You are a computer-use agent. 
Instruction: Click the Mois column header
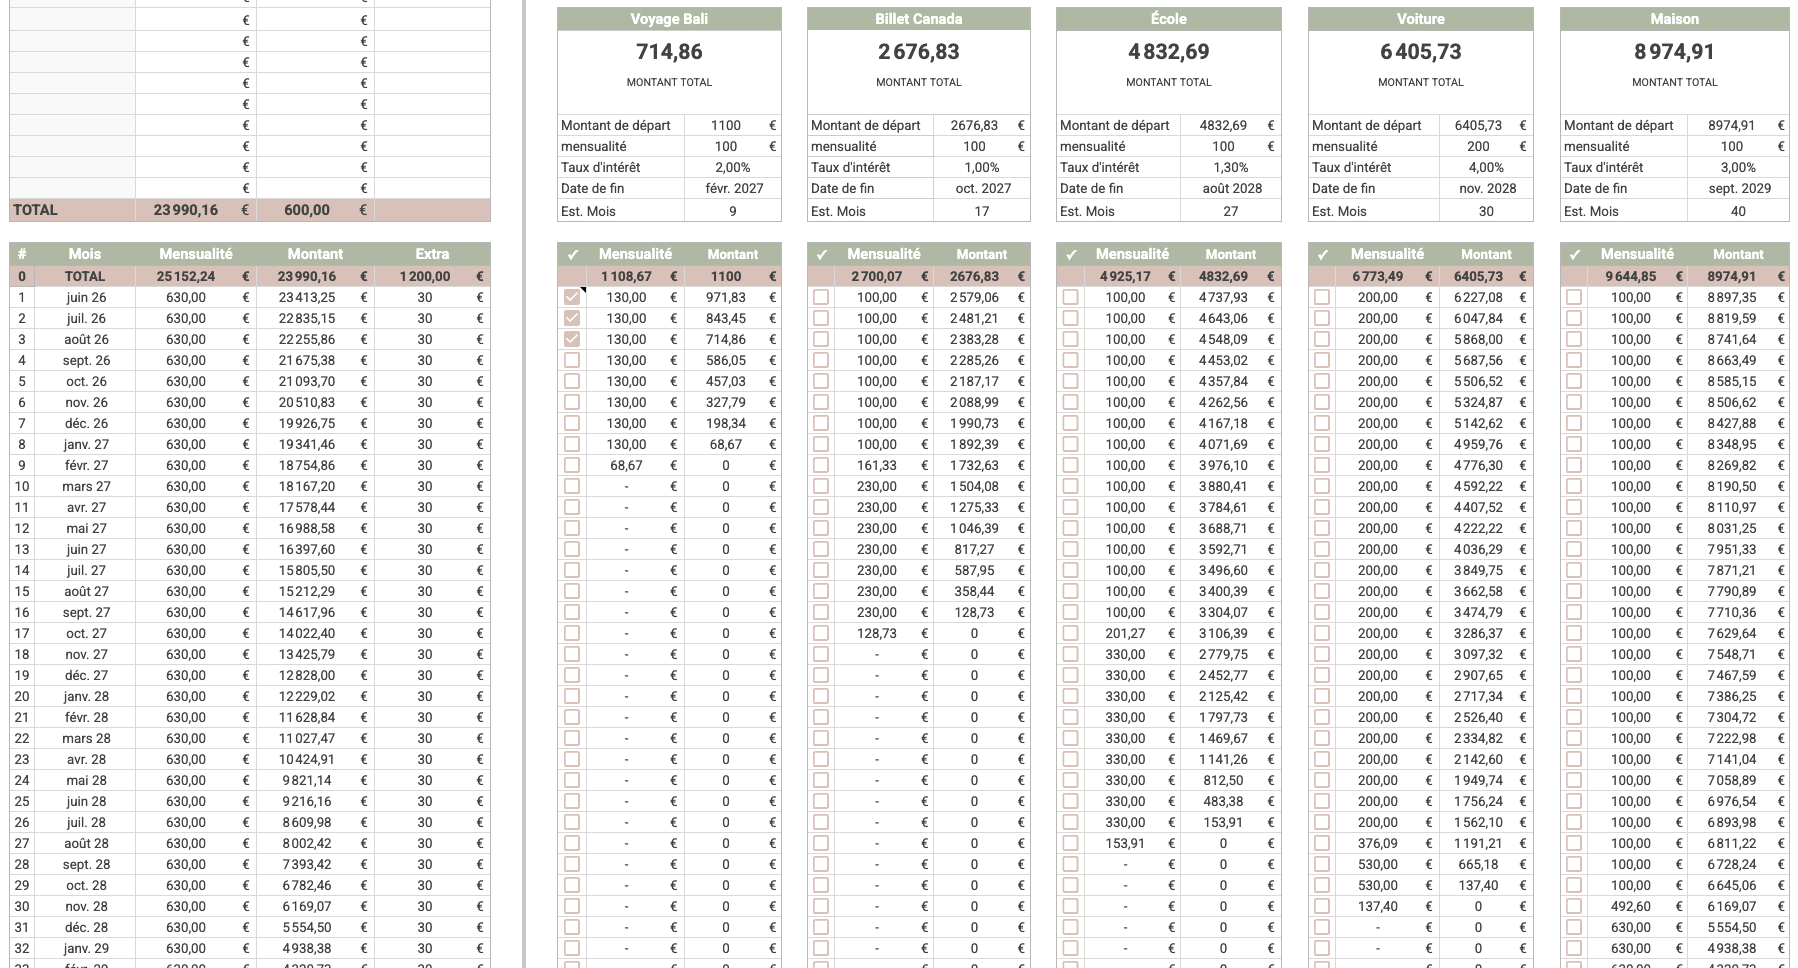(85, 254)
